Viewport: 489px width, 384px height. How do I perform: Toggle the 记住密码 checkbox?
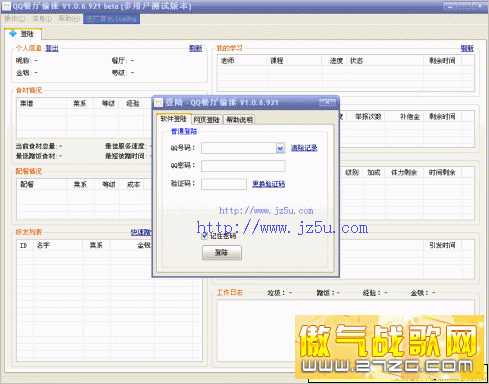coord(205,236)
